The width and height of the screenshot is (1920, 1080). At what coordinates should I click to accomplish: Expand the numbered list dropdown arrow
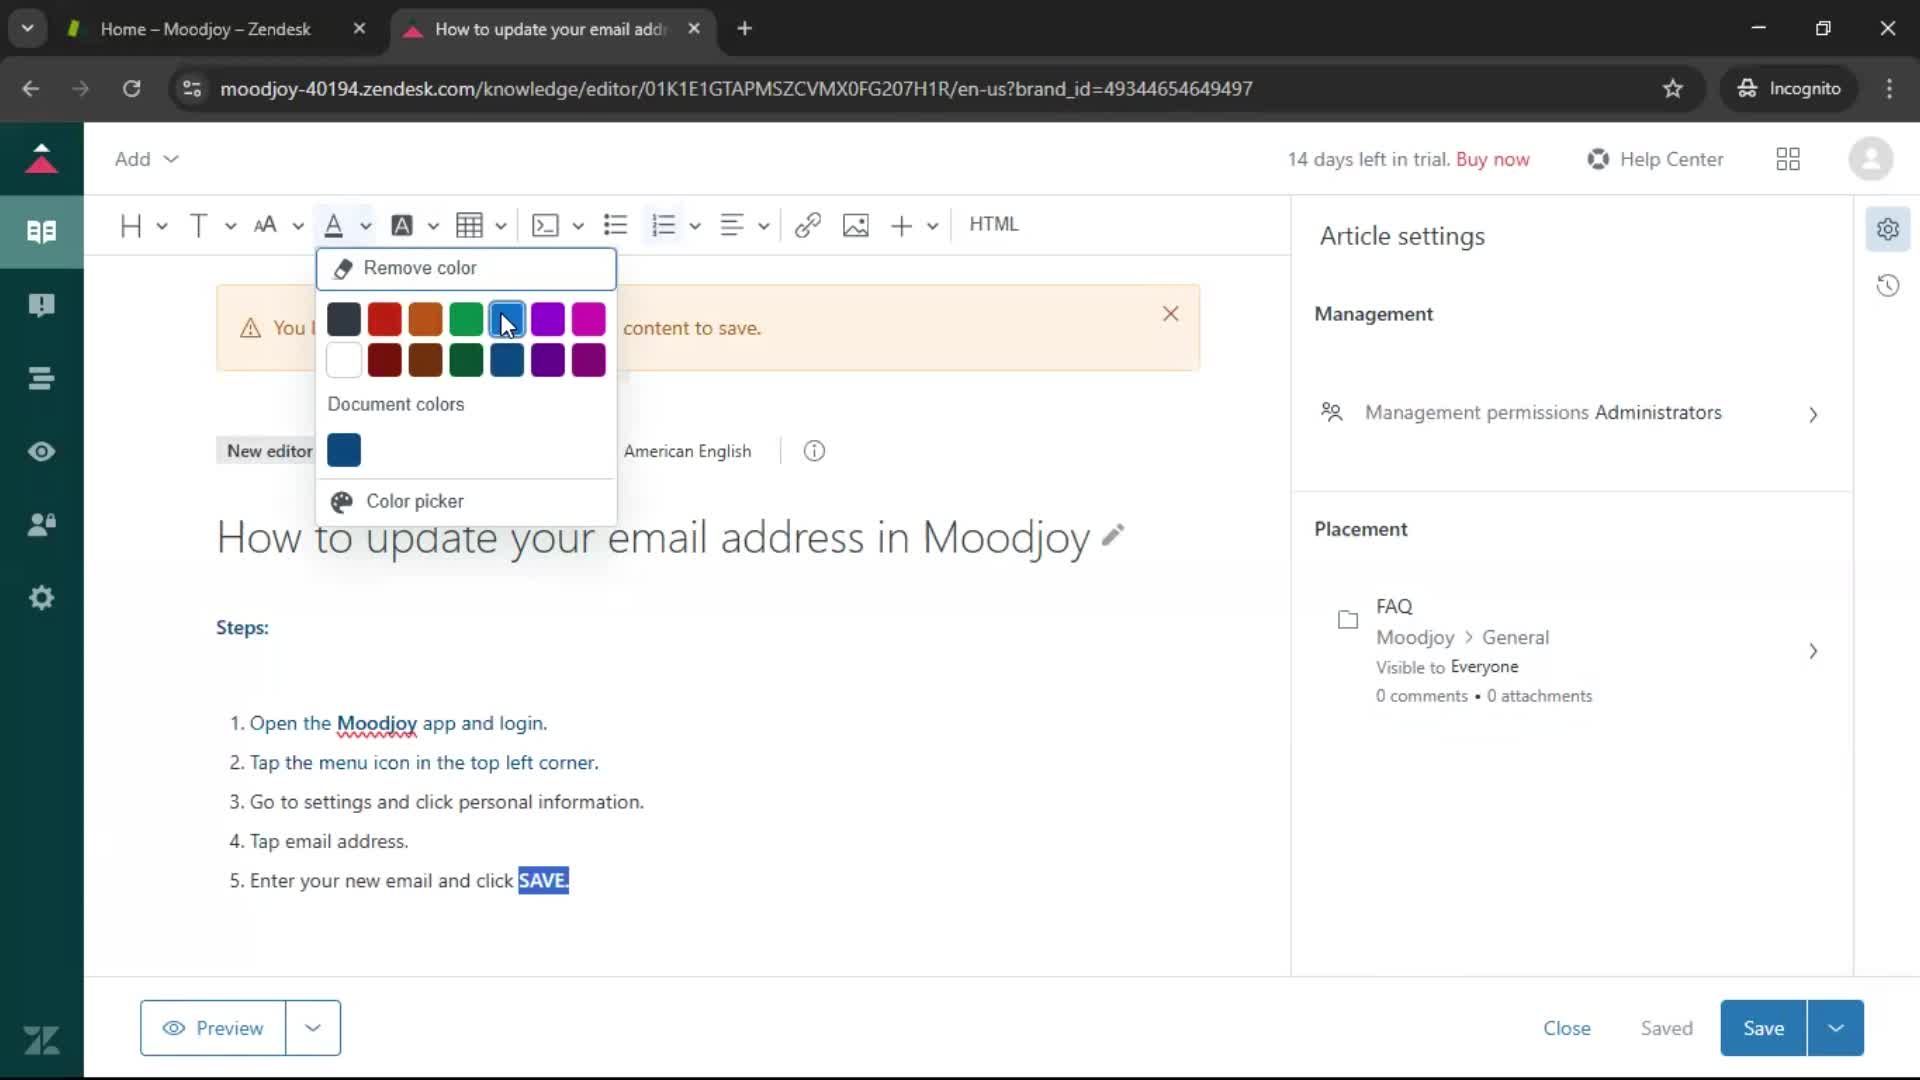(x=695, y=226)
